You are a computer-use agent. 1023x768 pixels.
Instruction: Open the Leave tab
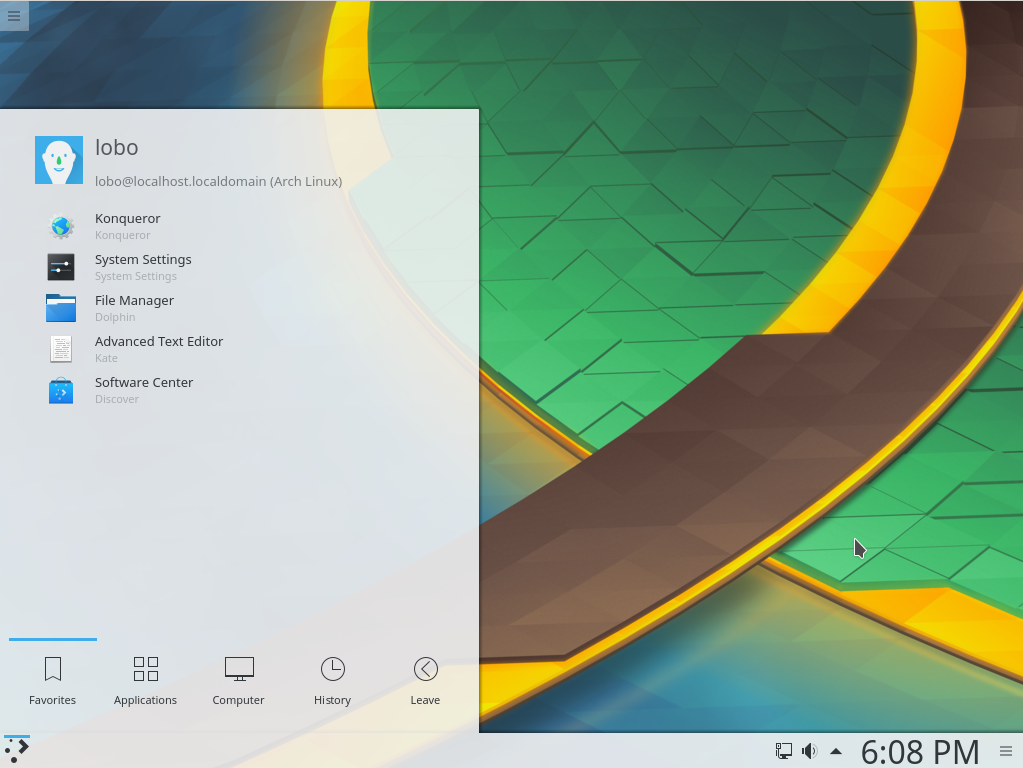[424, 680]
